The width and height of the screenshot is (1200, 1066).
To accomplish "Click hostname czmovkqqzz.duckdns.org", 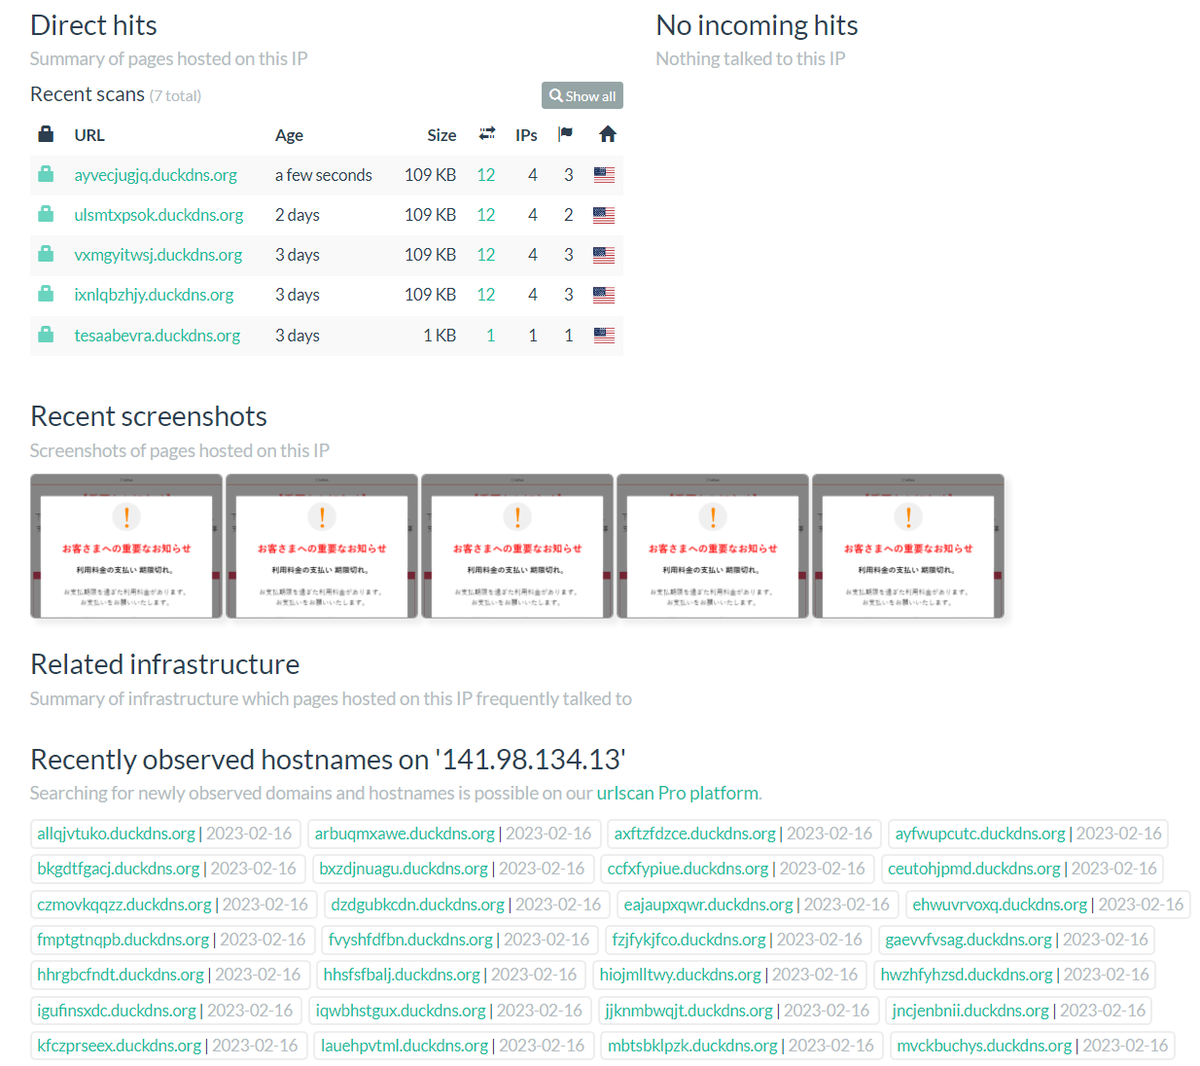I will click(124, 905).
